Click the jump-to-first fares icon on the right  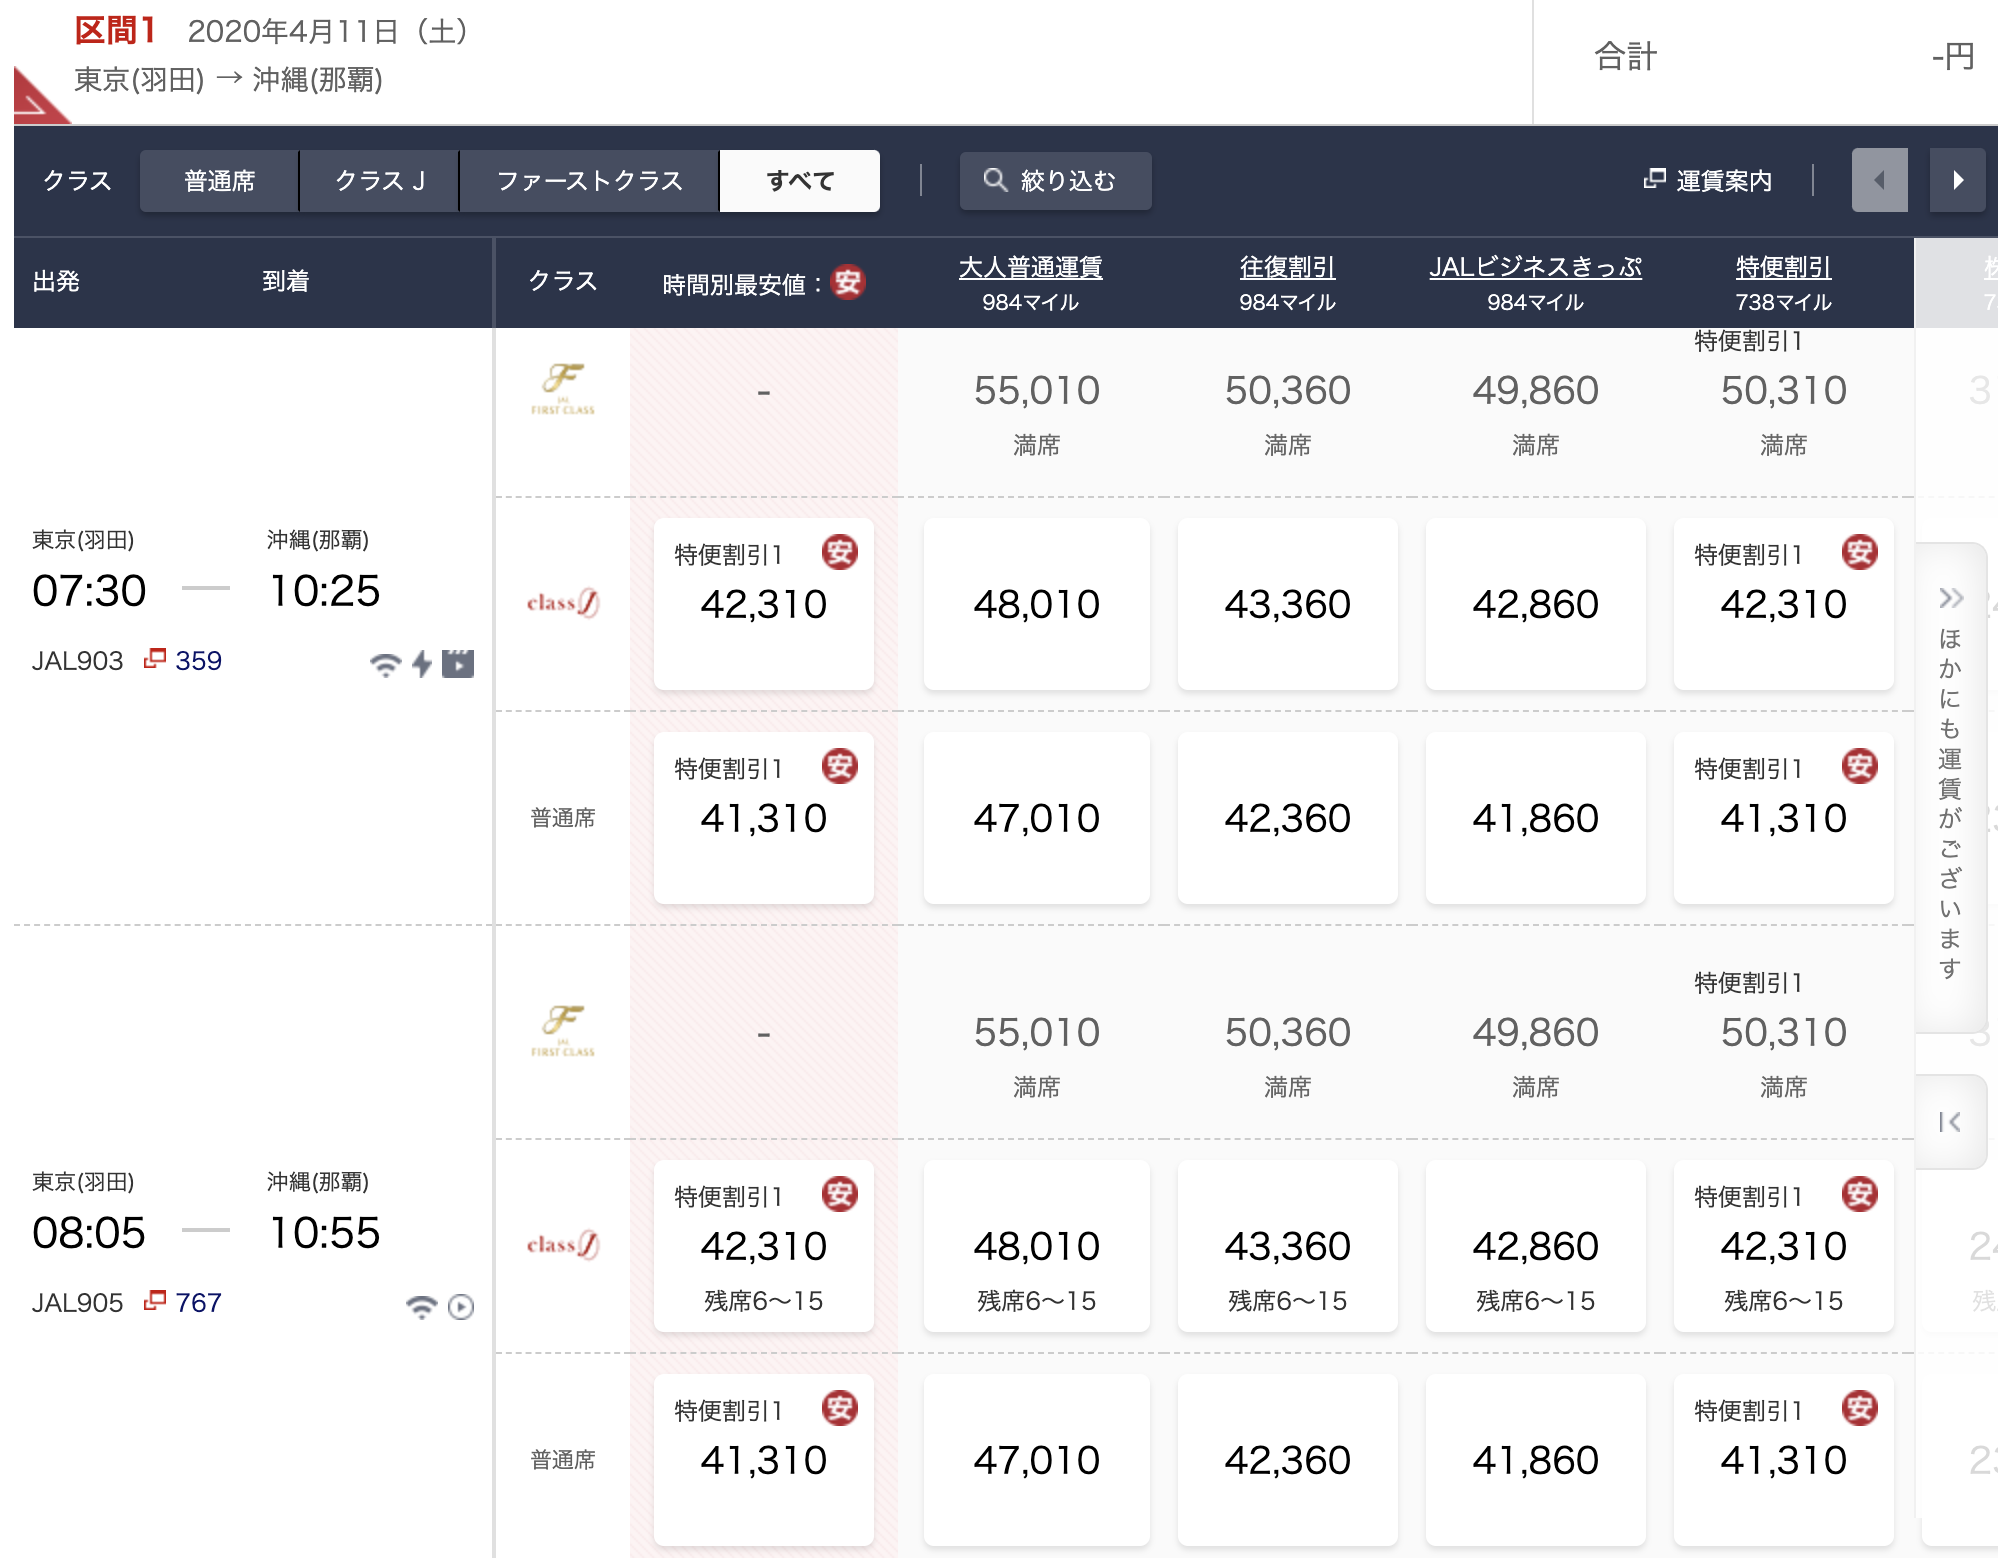tap(1950, 1122)
